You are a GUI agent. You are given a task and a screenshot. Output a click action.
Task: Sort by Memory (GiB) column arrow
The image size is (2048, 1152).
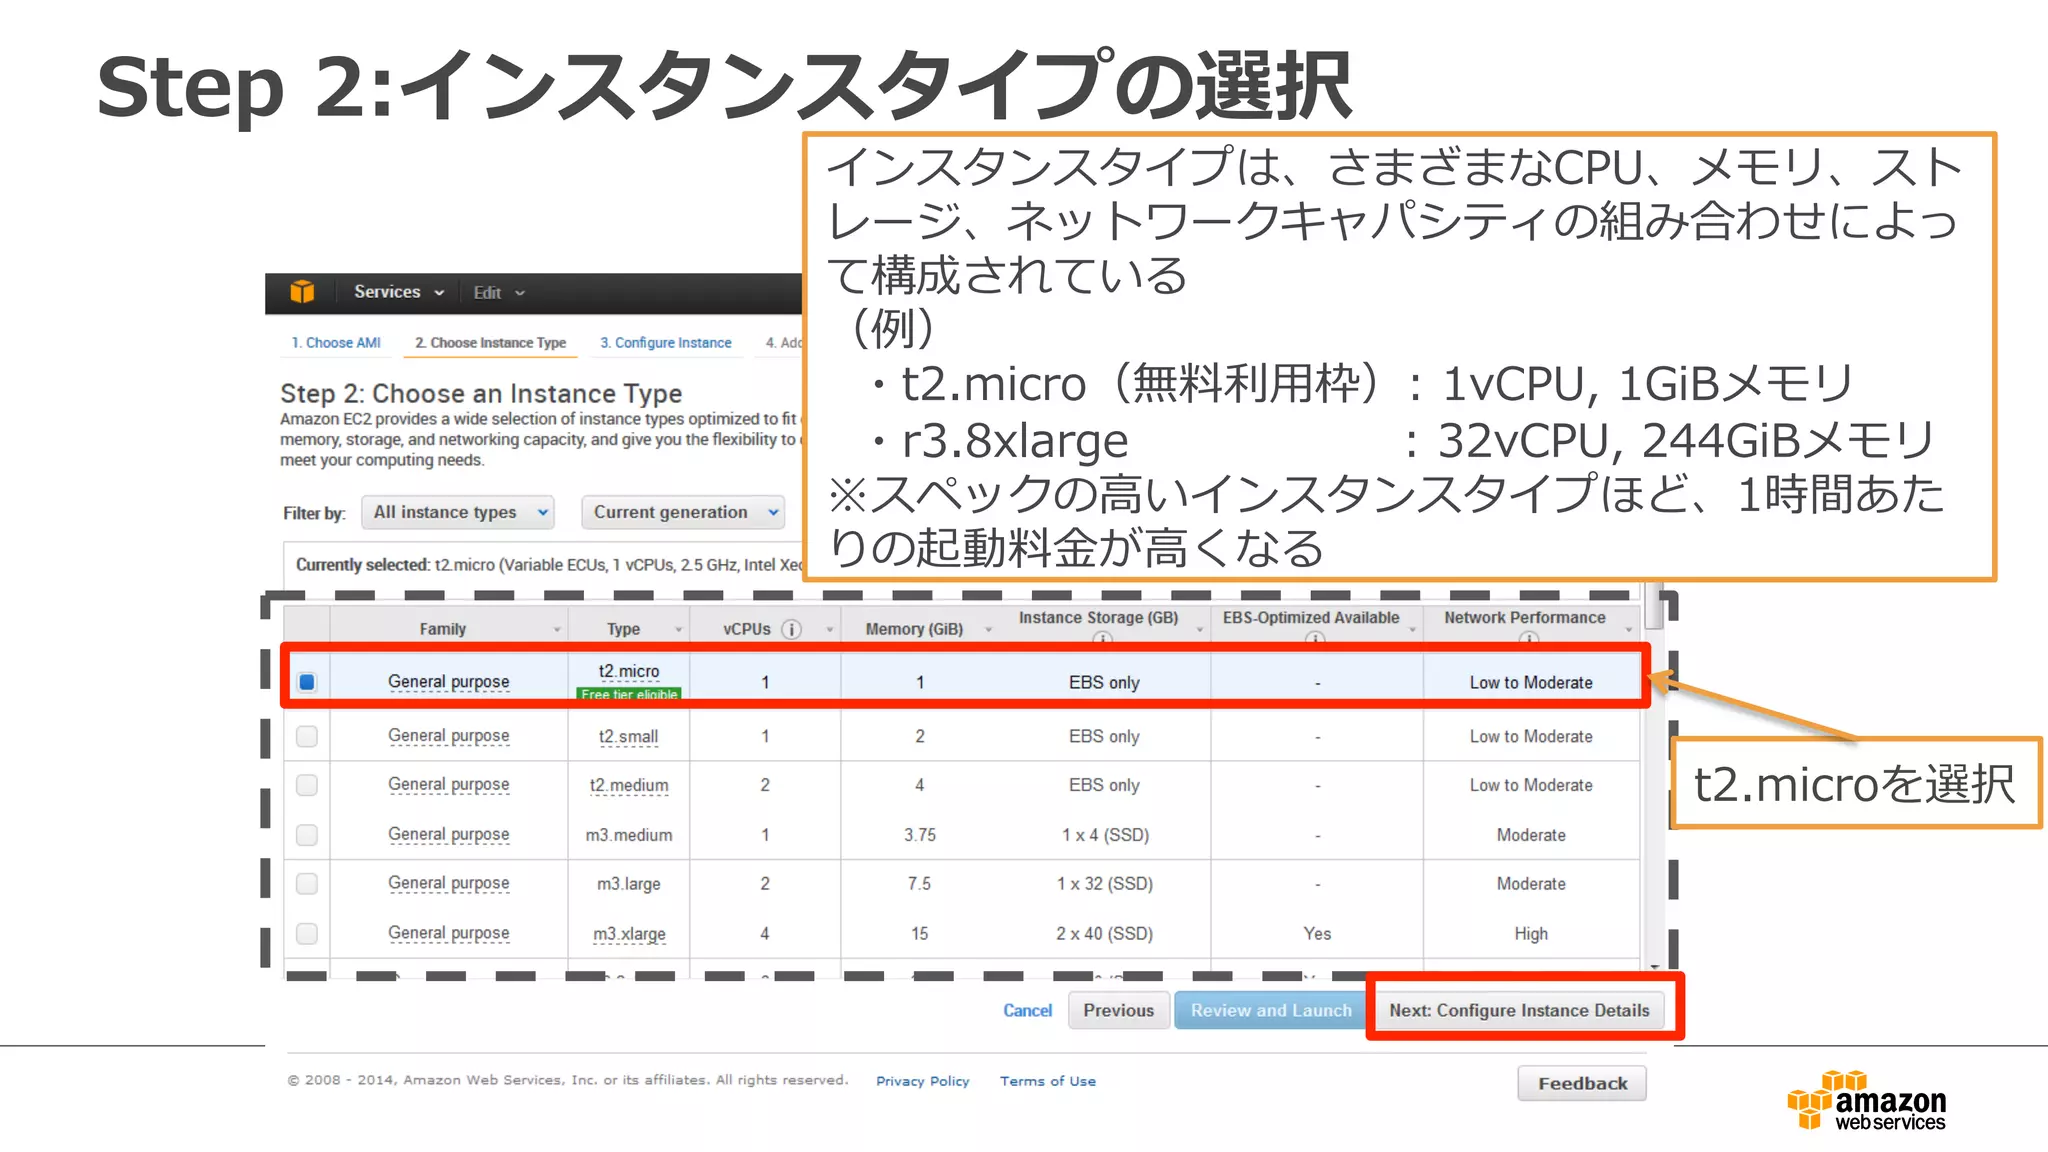click(x=988, y=630)
